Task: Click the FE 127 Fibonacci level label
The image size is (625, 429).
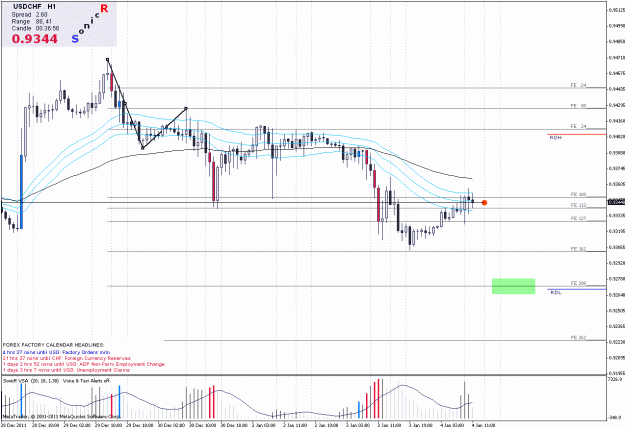Action: point(578,218)
